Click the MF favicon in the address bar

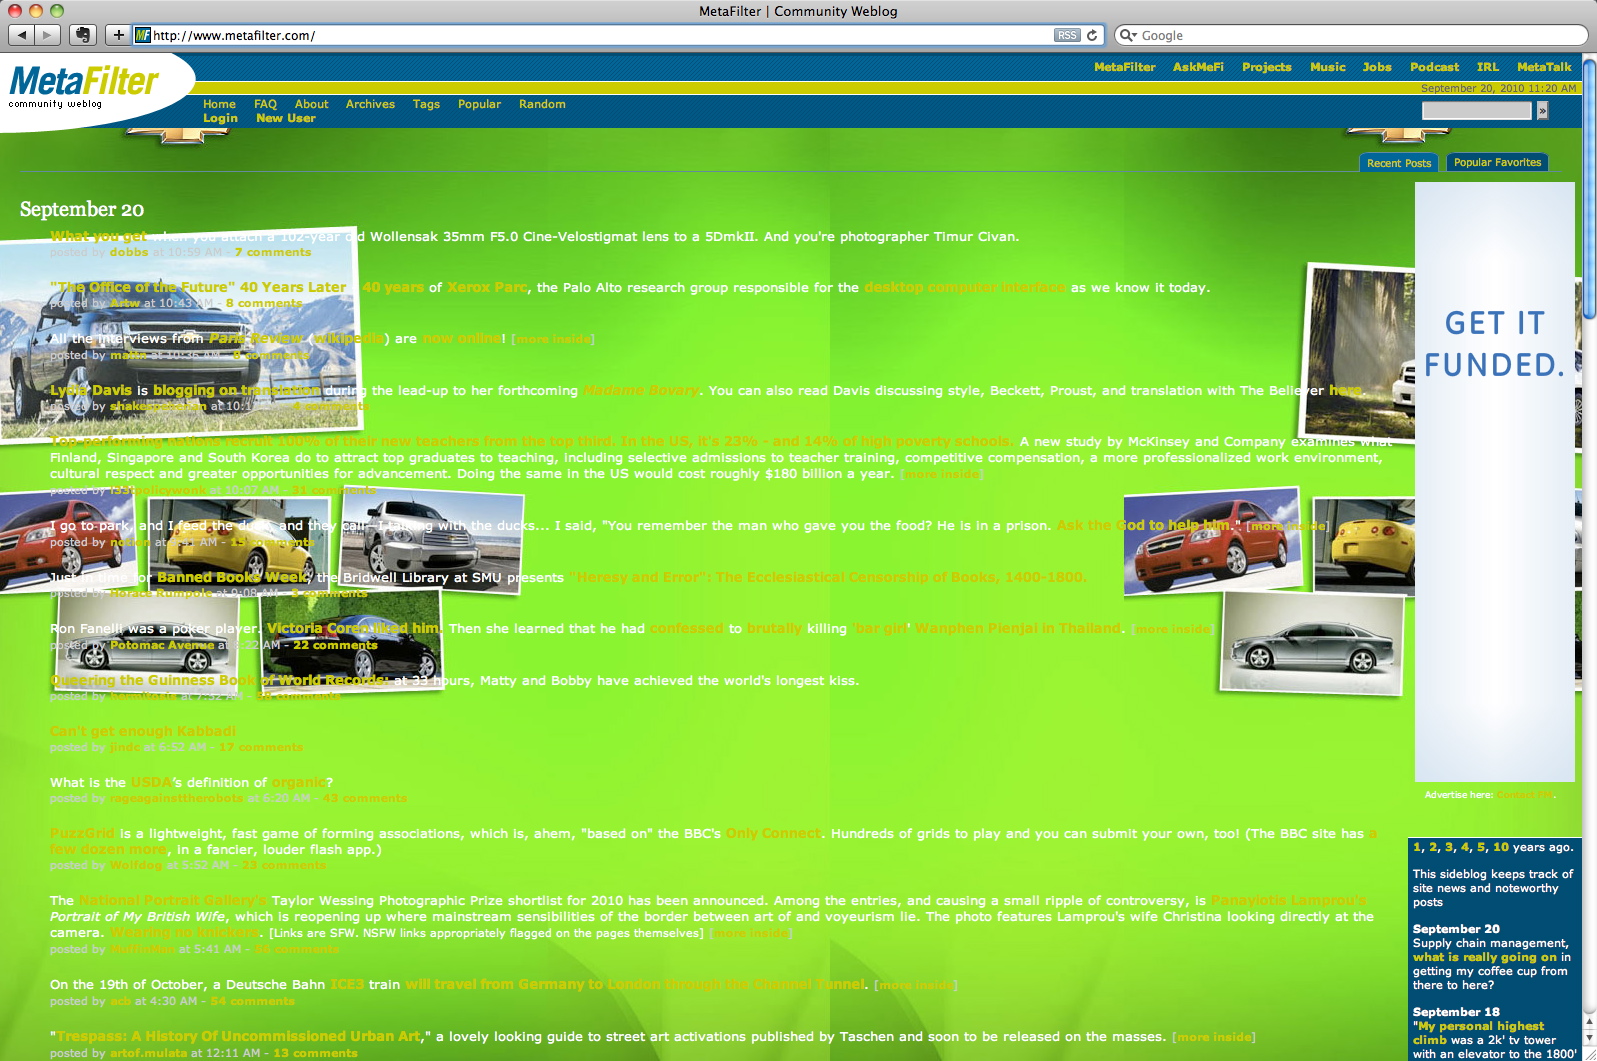click(x=143, y=35)
